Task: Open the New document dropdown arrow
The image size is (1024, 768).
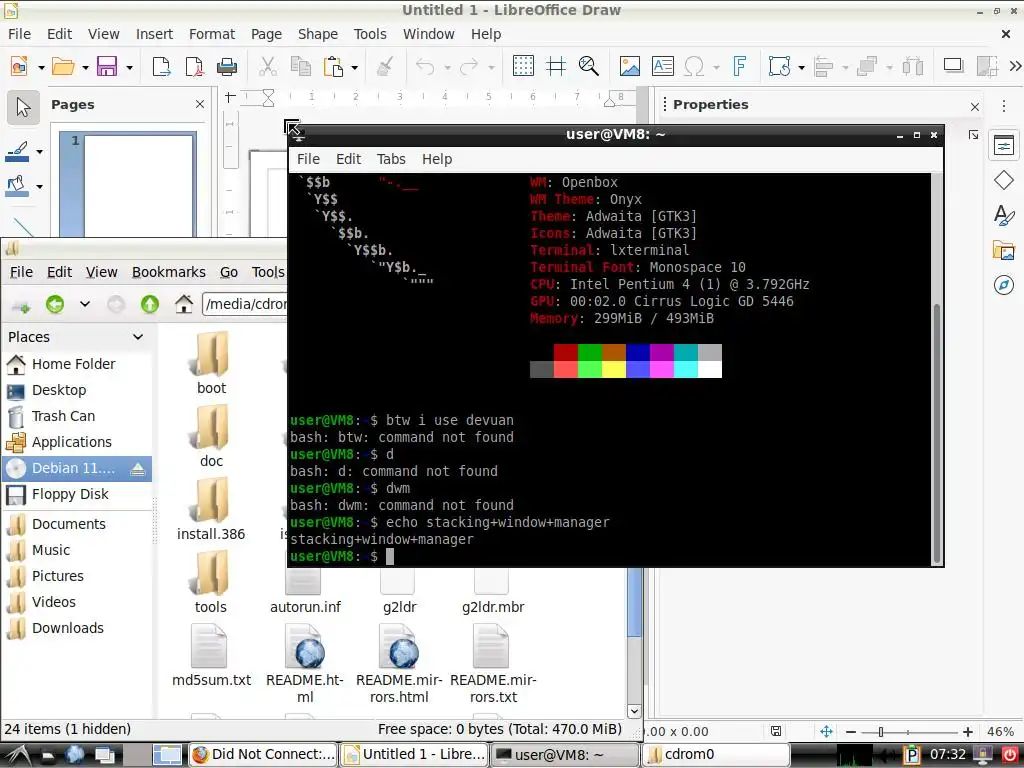Action: 41,67
